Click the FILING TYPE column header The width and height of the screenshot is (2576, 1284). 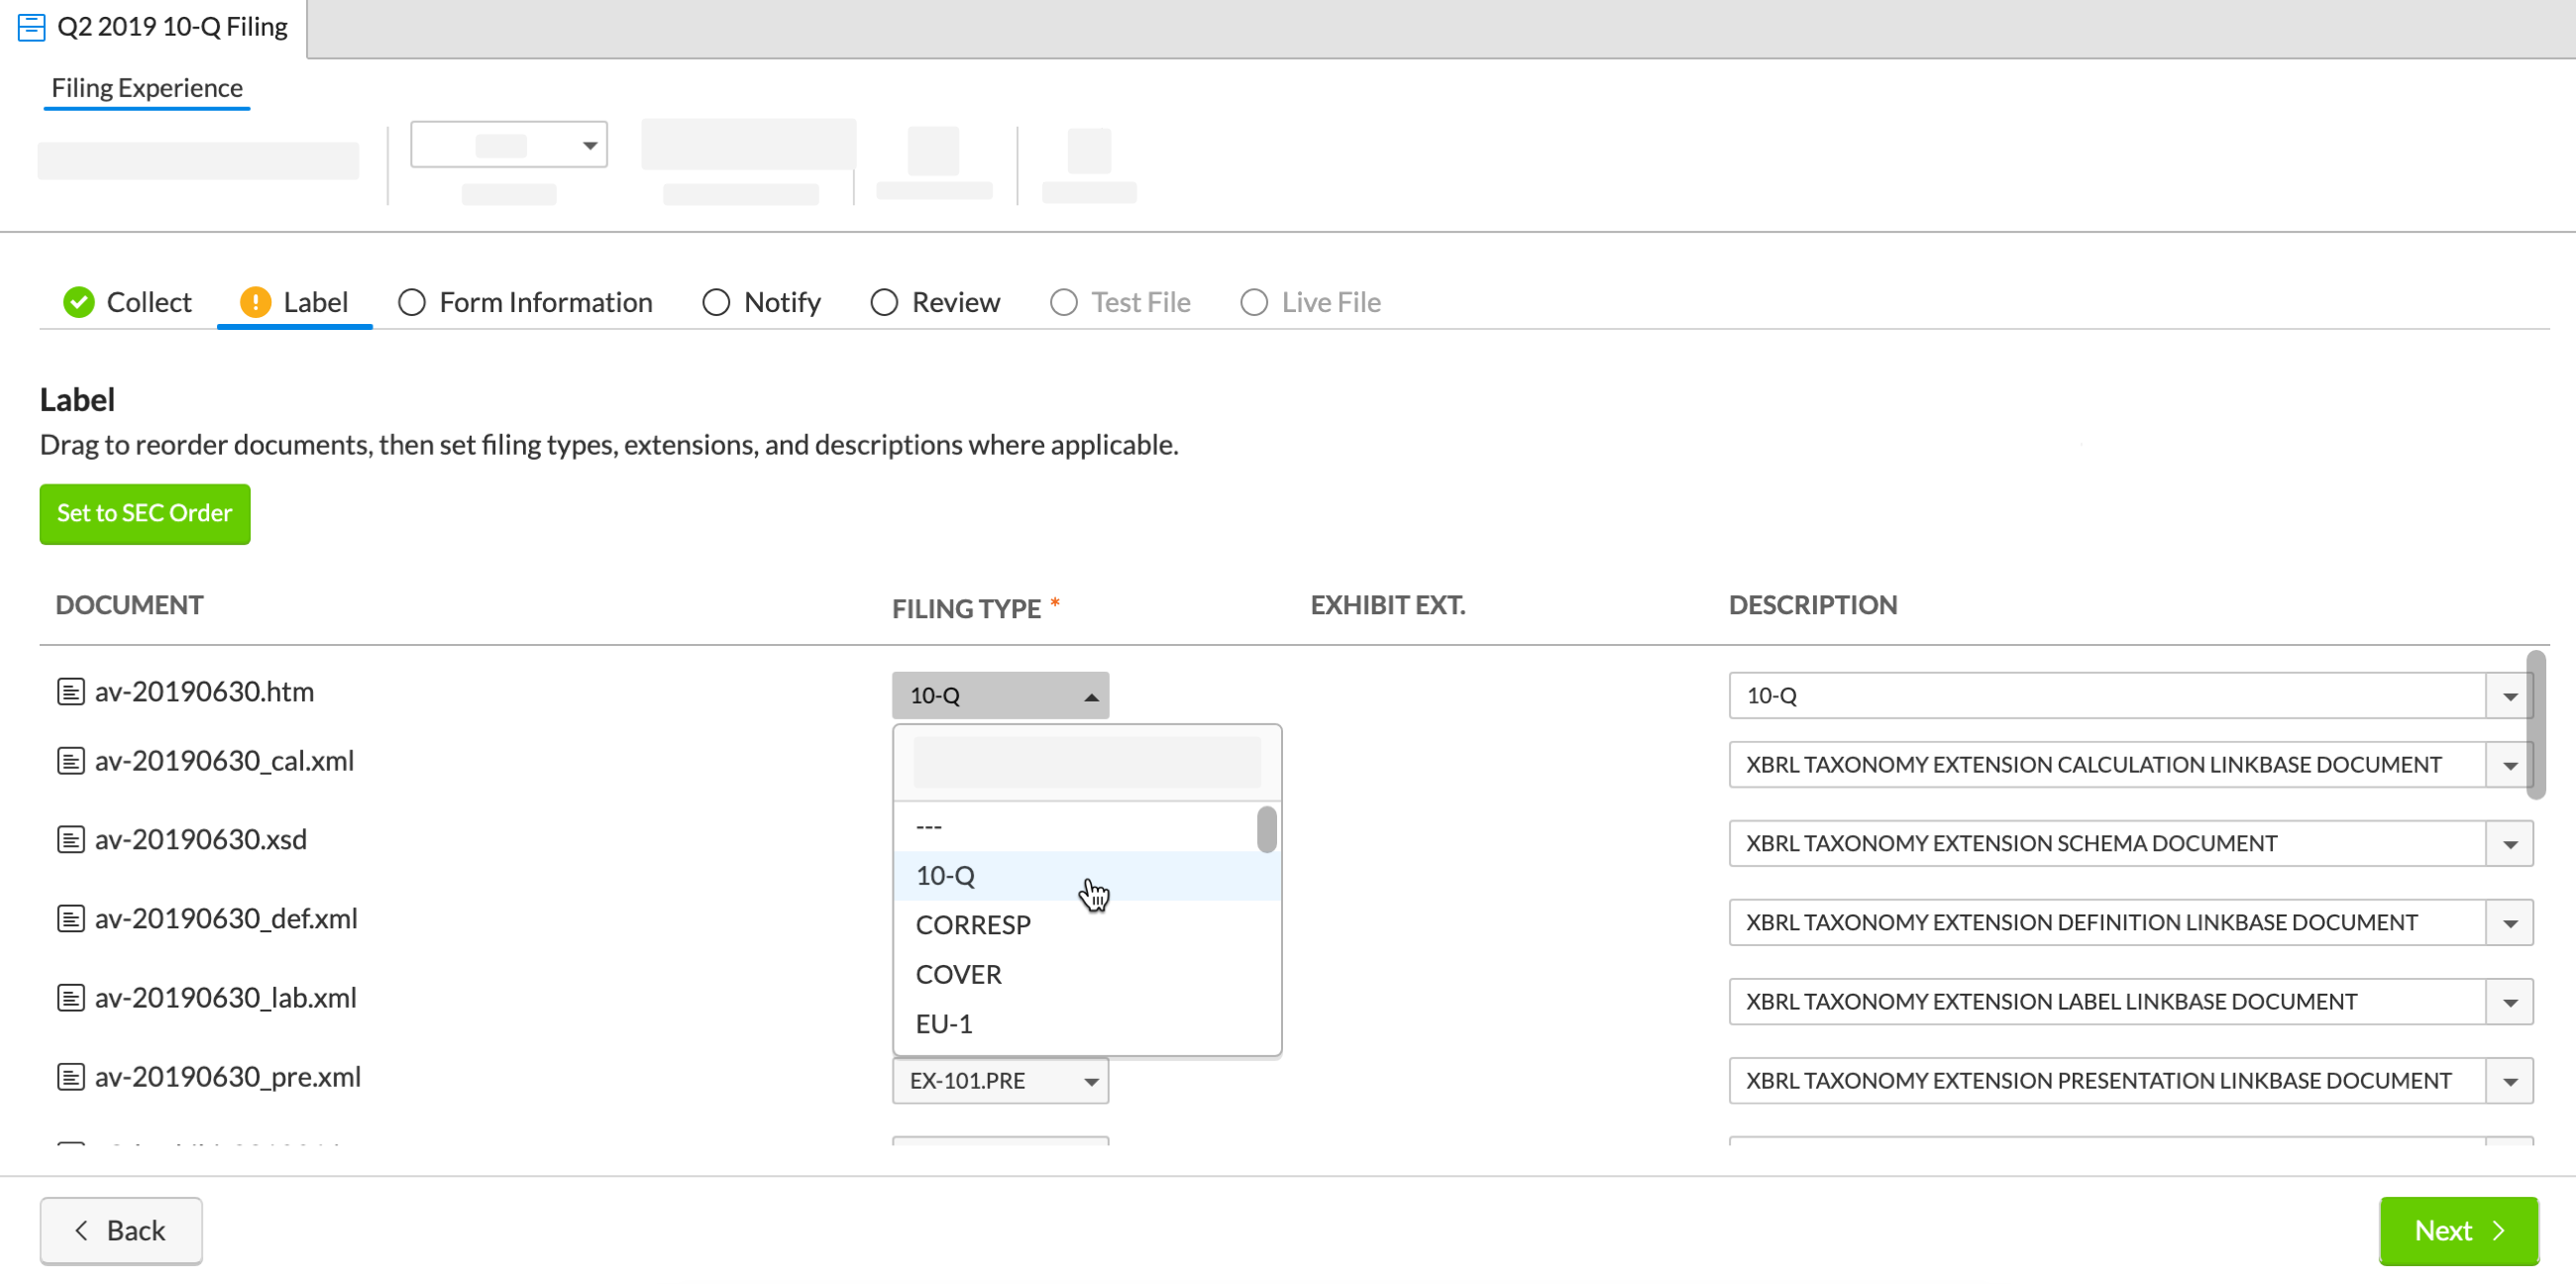click(x=966, y=608)
